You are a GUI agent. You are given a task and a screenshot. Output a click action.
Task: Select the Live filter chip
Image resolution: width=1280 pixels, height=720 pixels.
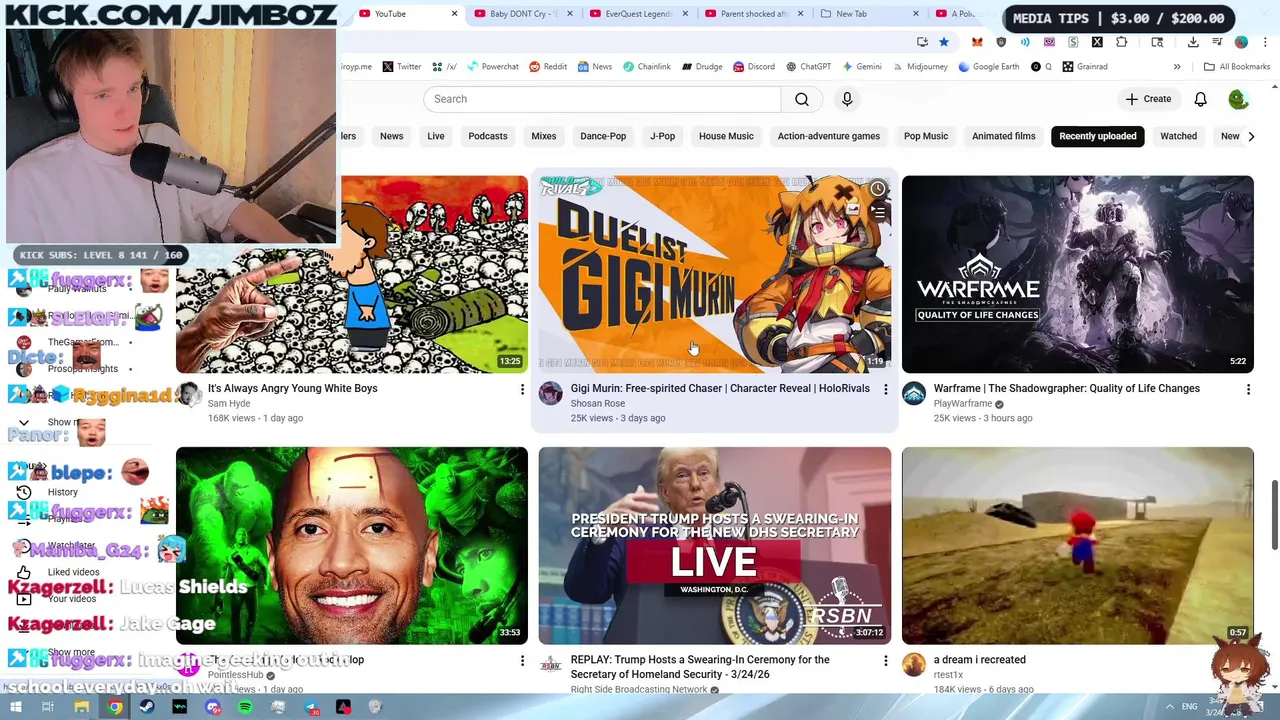tap(436, 136)
